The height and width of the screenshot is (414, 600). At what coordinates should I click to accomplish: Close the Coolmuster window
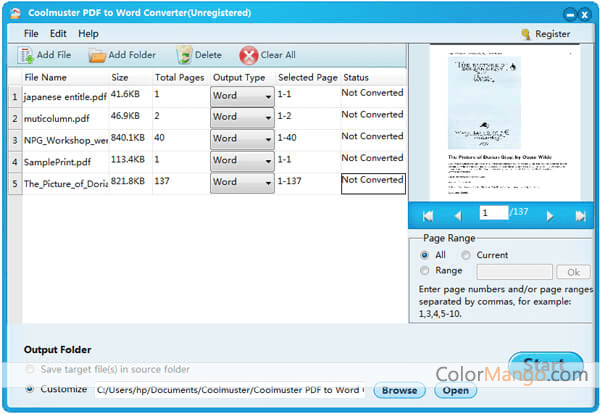click(585, 15)
